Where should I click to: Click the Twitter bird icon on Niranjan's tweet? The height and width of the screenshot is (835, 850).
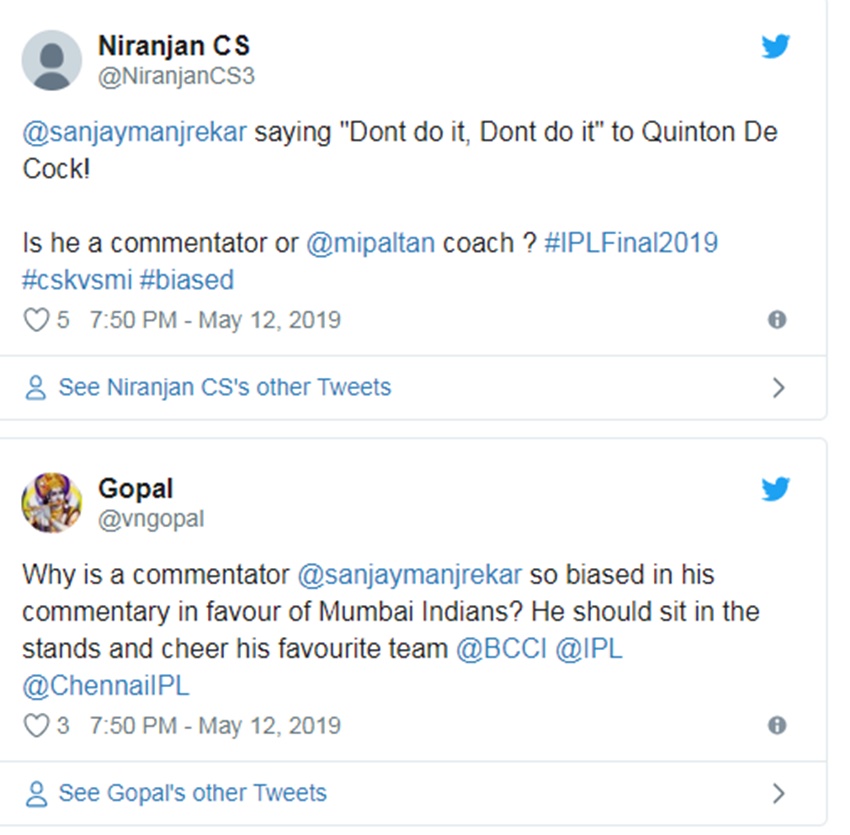coord(776,46)
